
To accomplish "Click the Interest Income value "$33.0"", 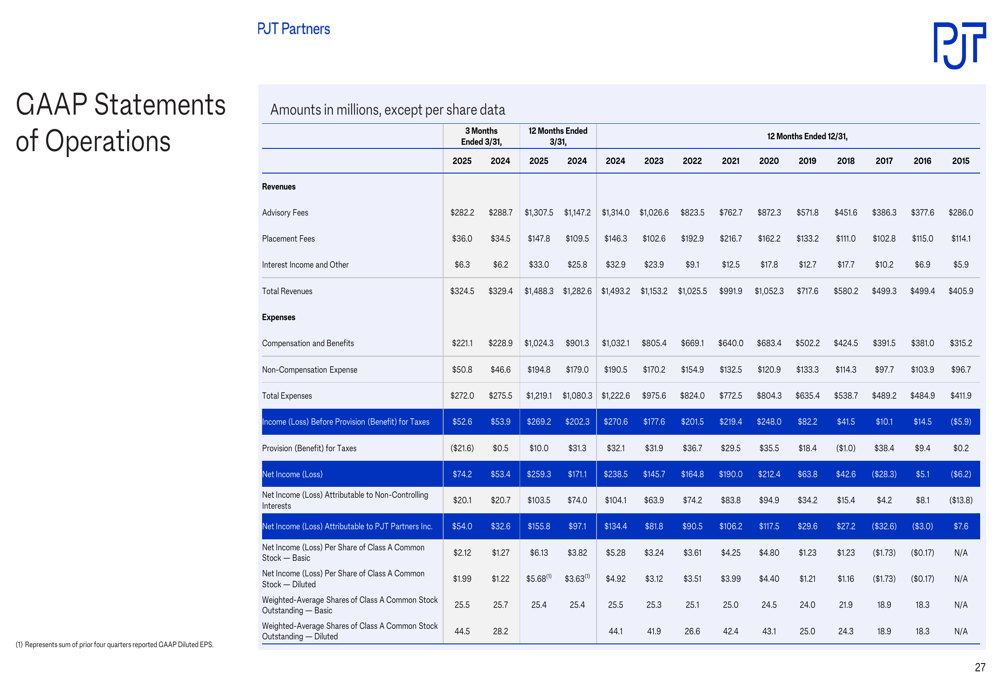I will (x=539, y=265).
